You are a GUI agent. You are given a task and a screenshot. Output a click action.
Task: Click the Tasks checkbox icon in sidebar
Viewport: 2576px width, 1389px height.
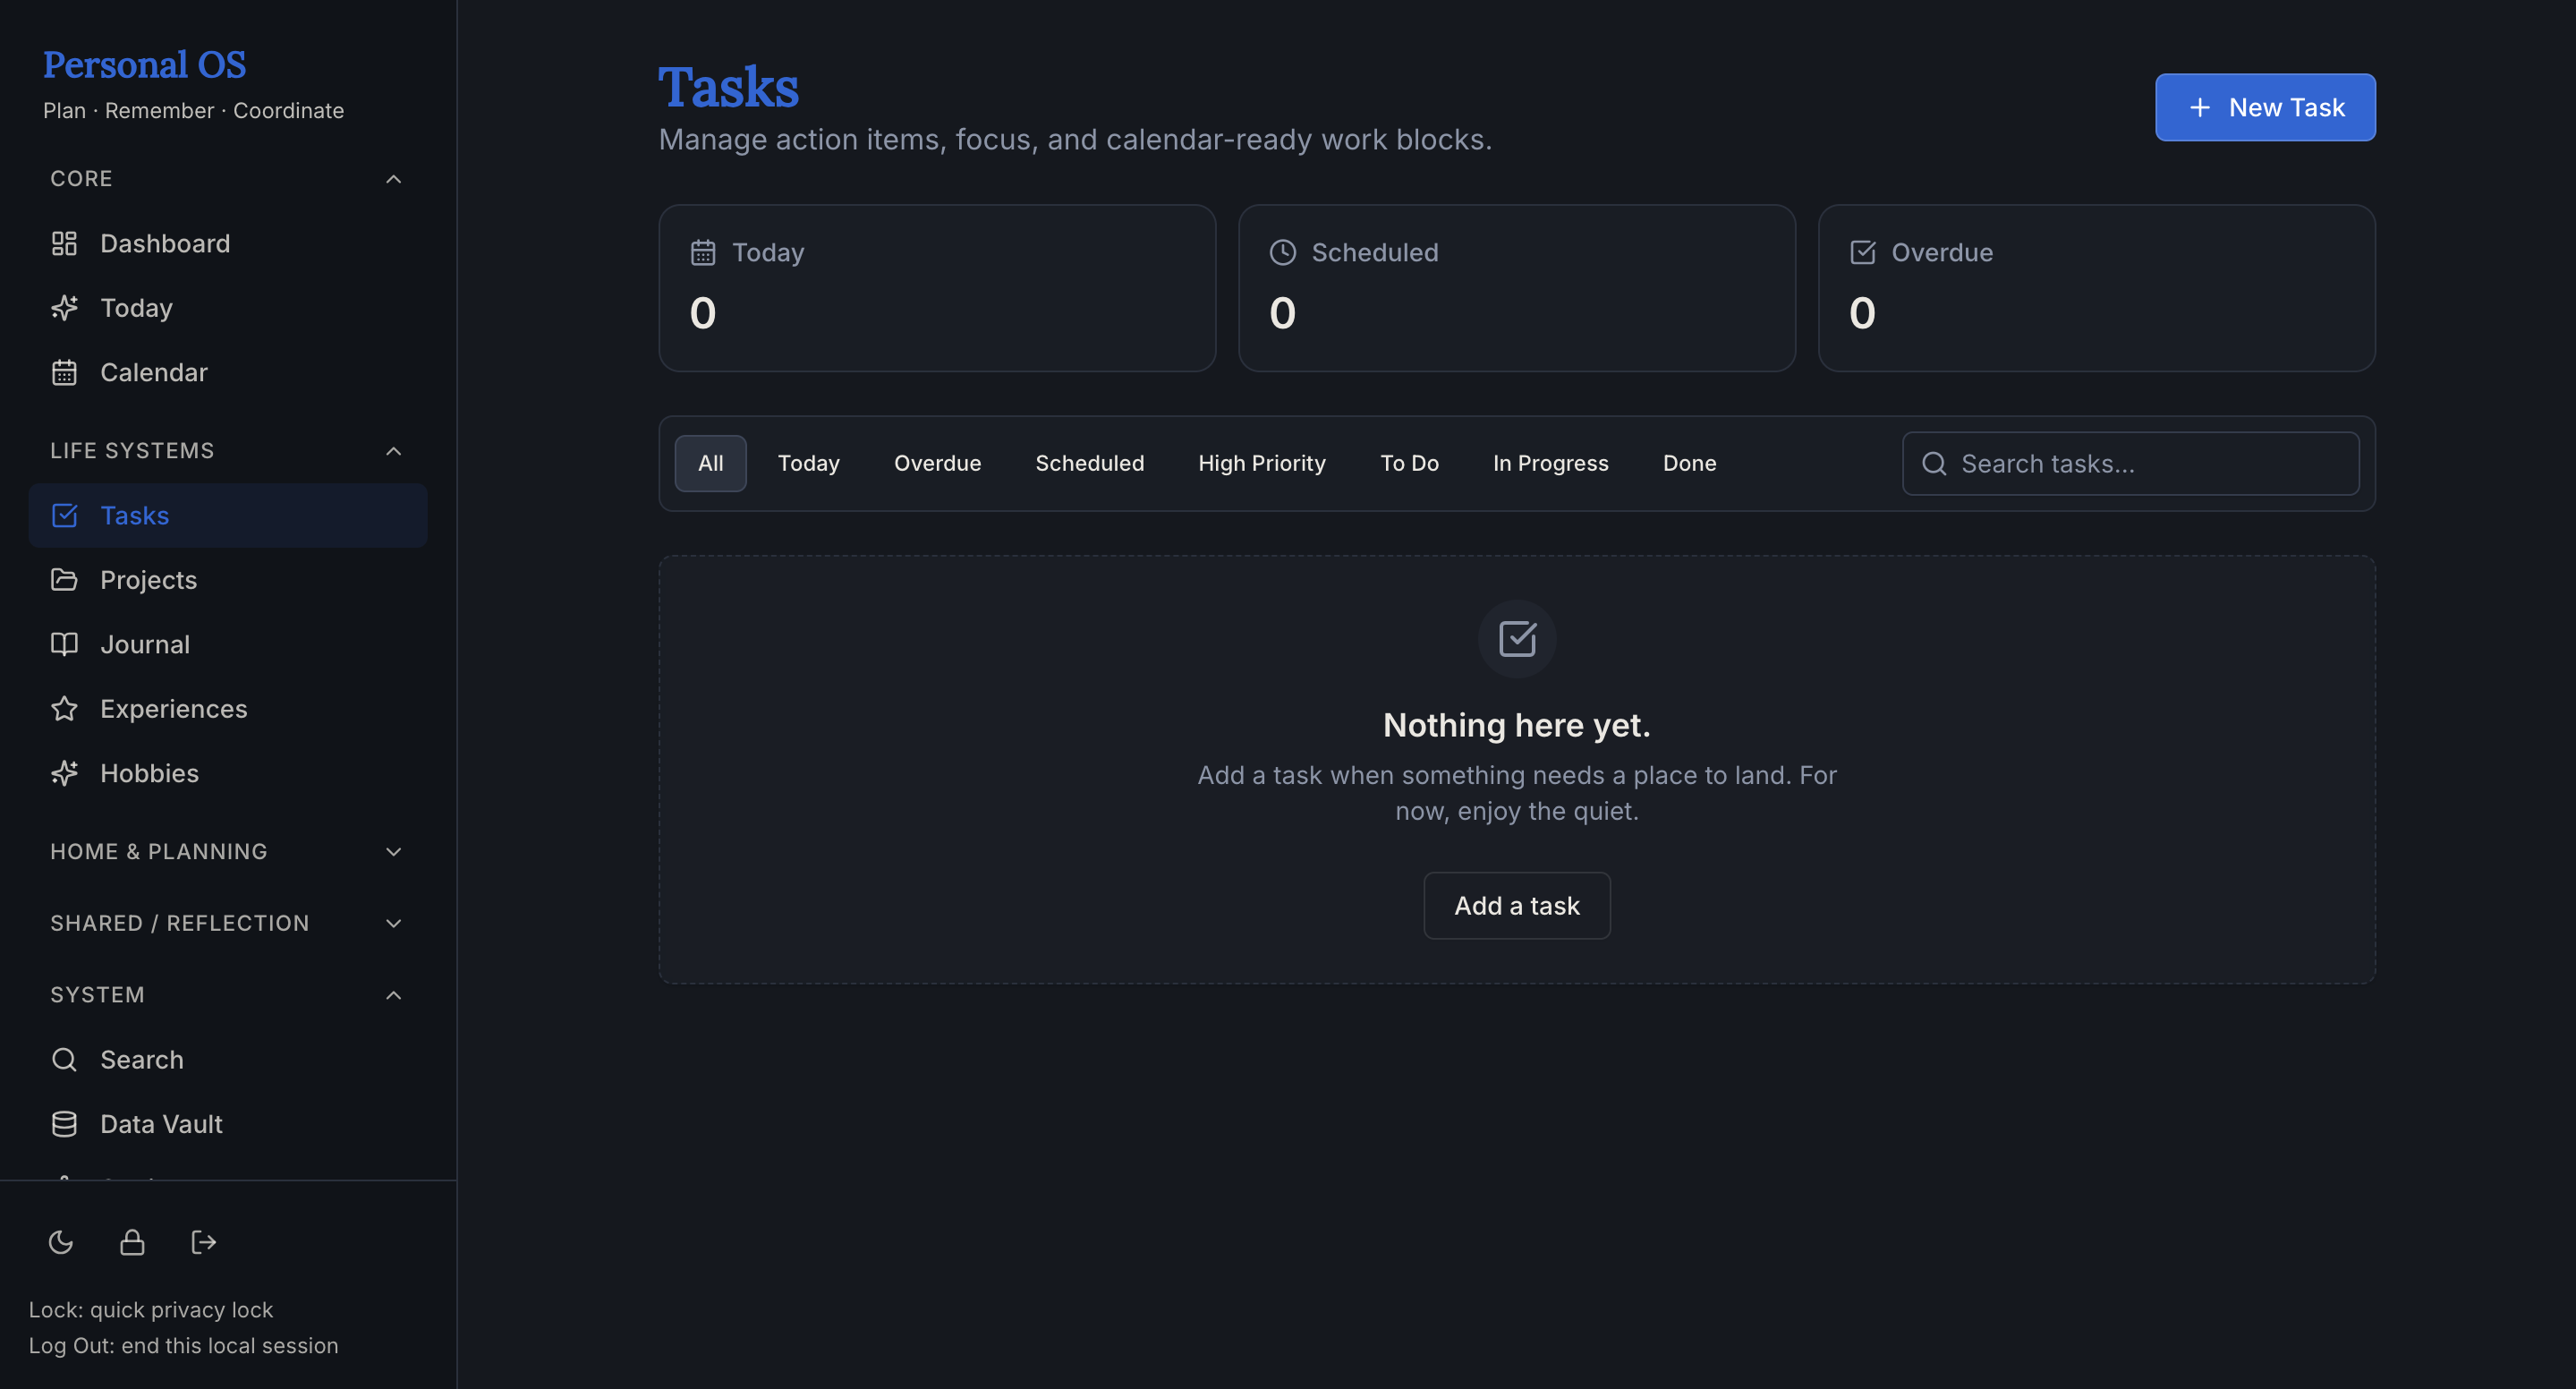64,515
